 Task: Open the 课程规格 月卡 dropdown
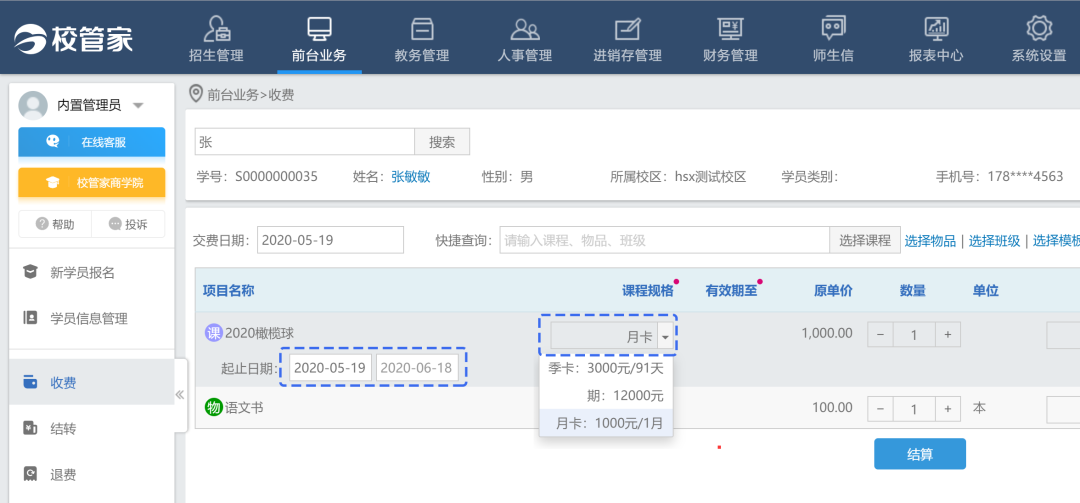(666, 337)
